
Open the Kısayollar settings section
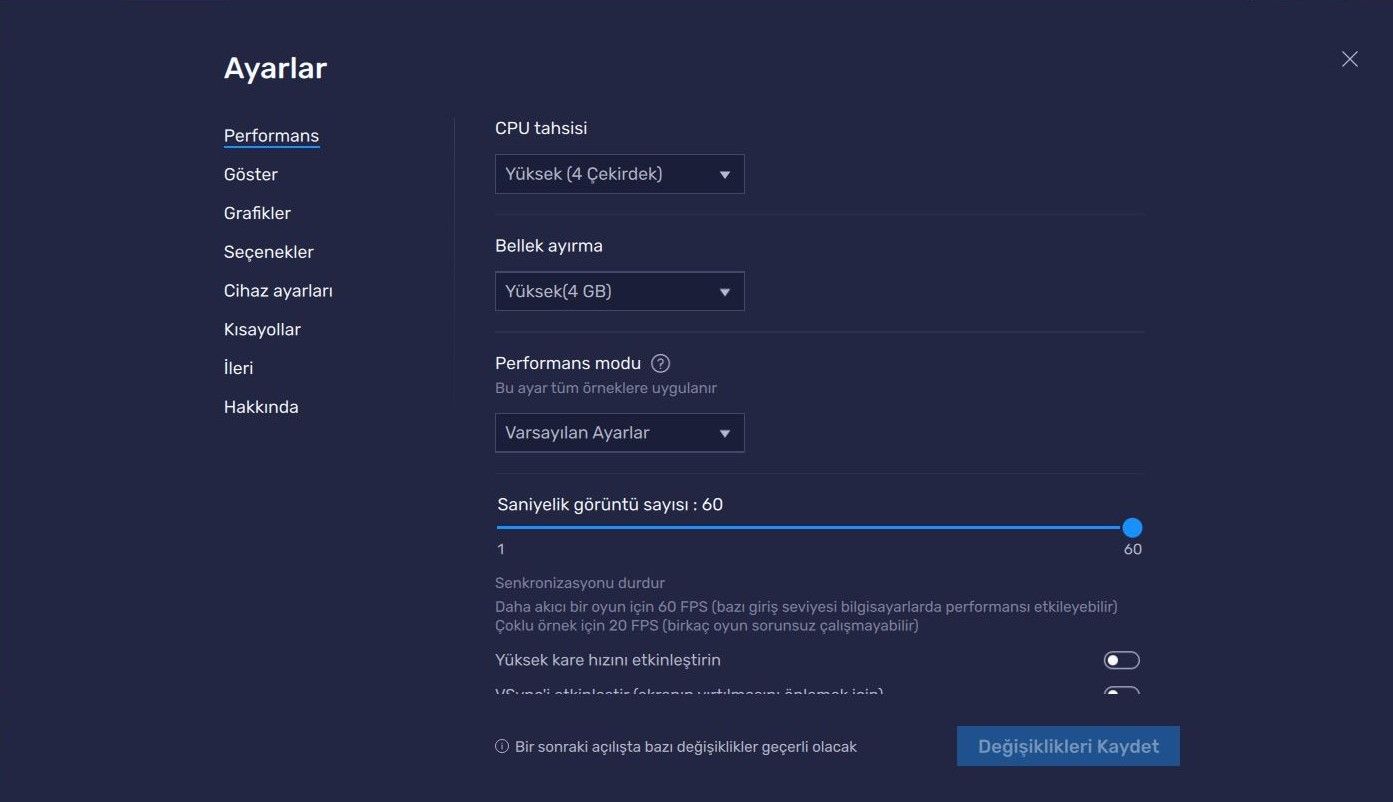pos(262,330)
